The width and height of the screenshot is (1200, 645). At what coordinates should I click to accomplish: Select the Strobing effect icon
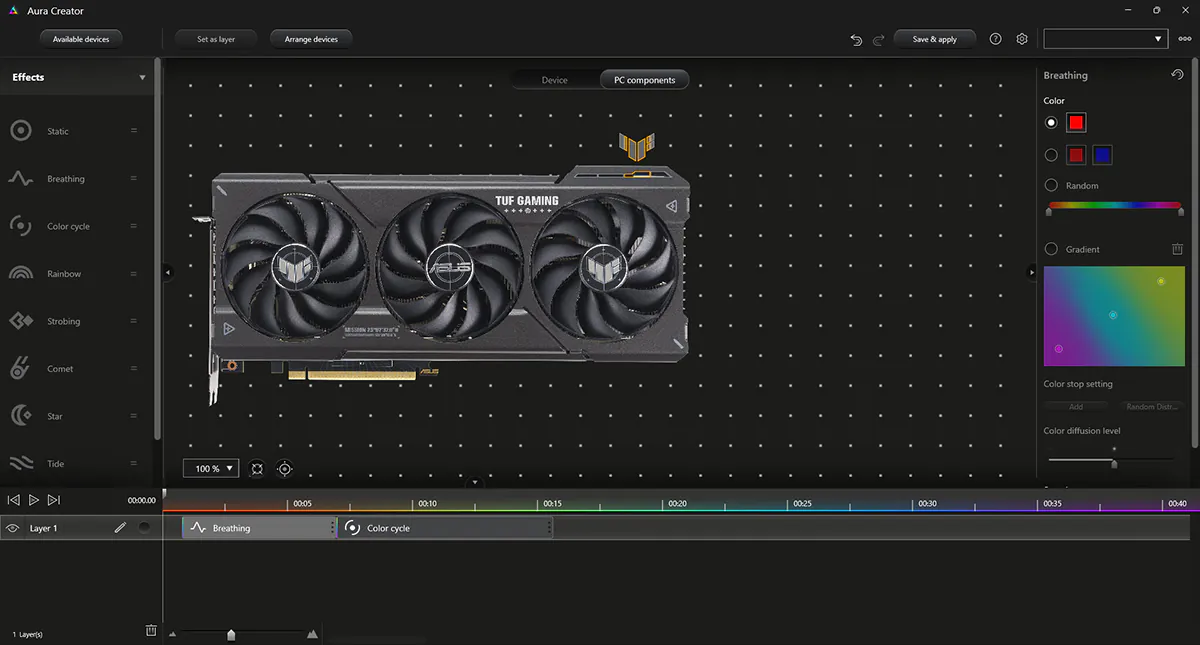click(x=21, y=321)
